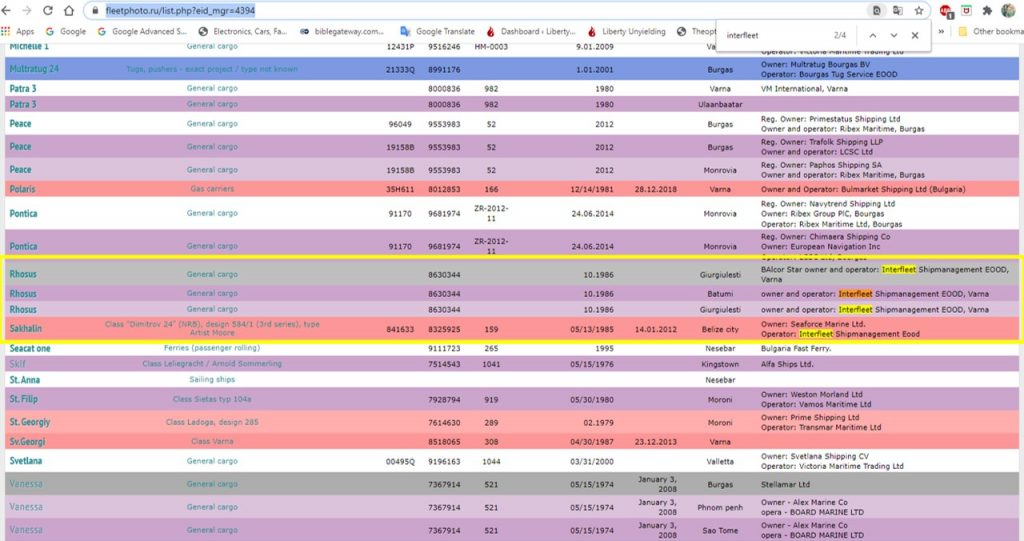
Task: Jump to next find match
Action: 893,35
